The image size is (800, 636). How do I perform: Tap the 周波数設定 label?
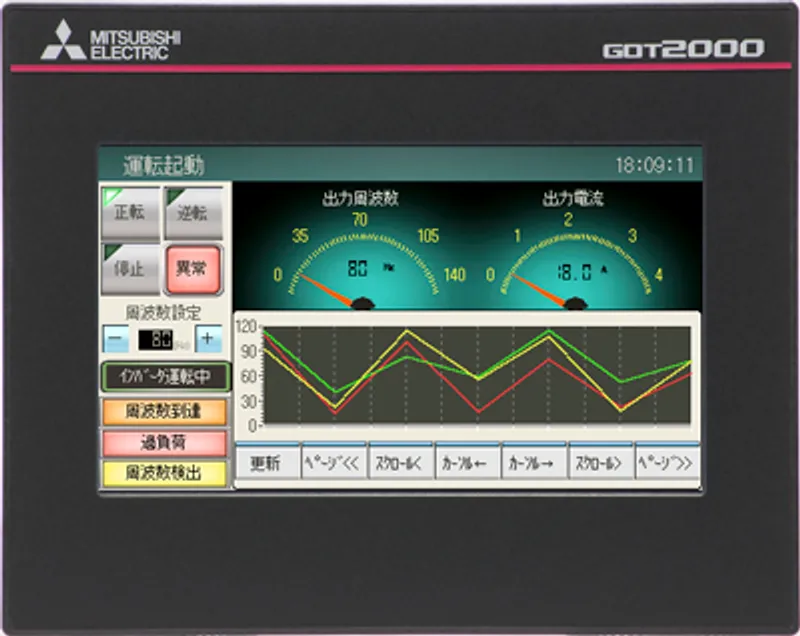[x=163, y=312]
